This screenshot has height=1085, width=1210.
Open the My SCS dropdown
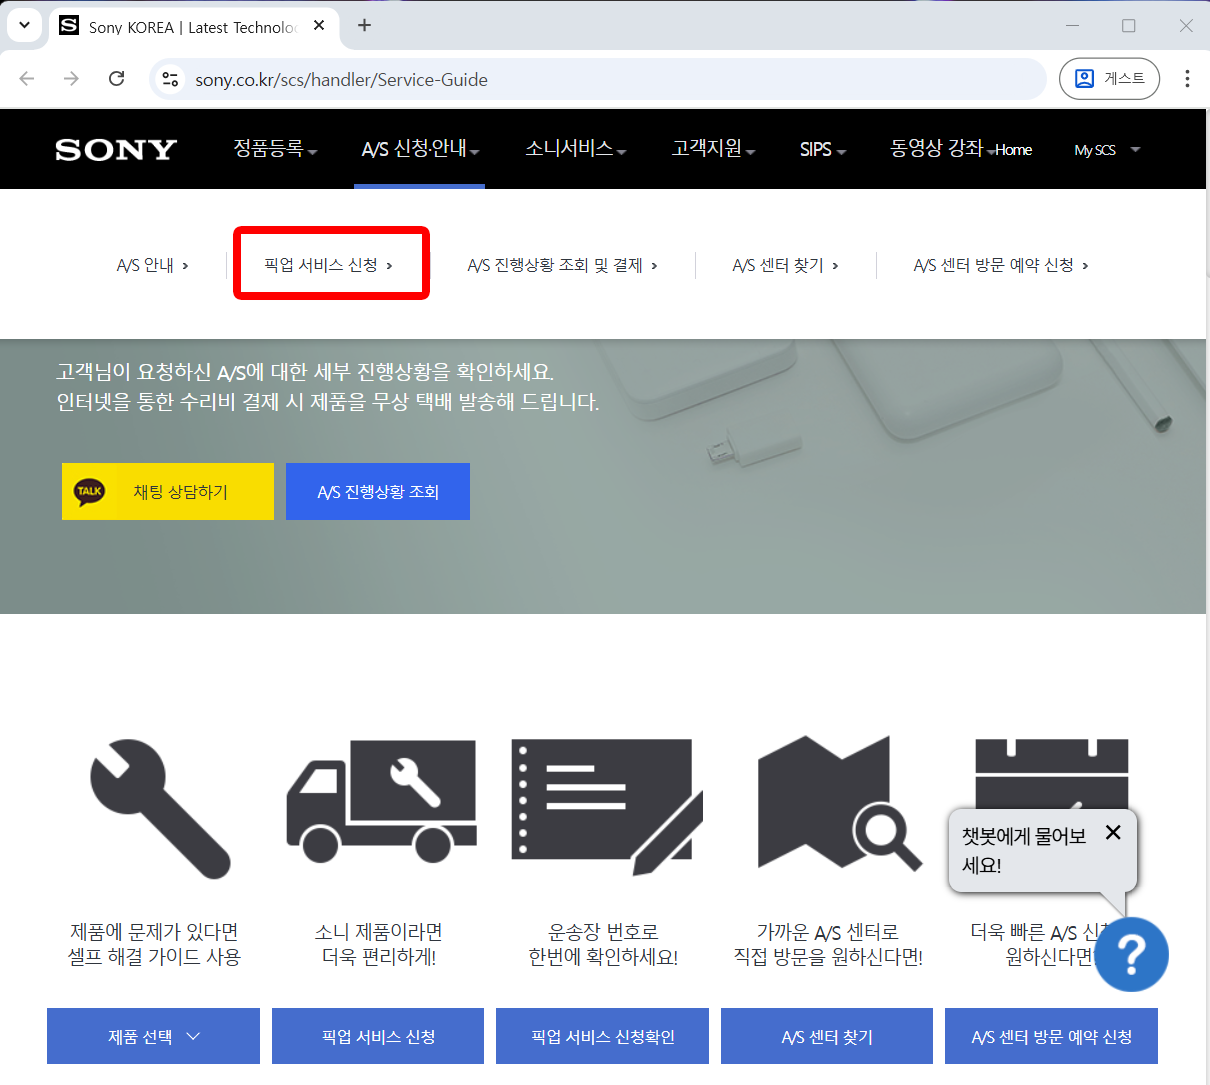point(1107,150)
